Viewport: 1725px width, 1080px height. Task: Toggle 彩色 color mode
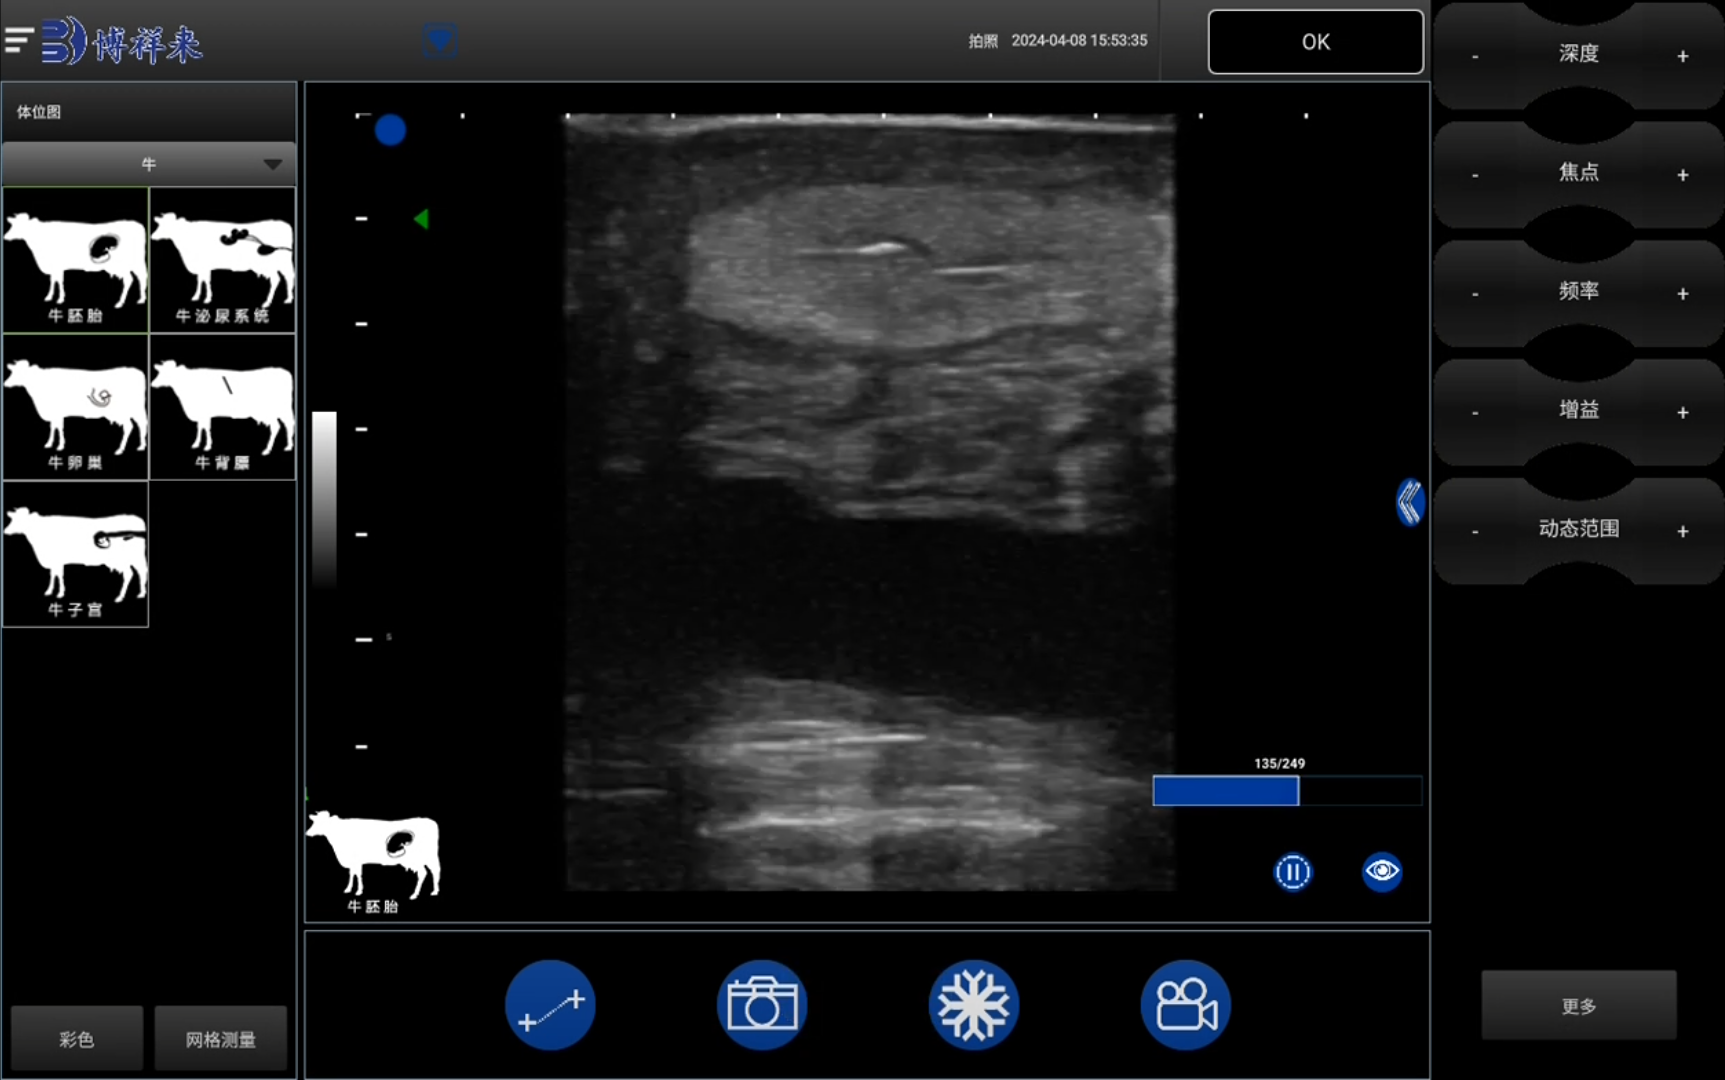click(77, 1039)
